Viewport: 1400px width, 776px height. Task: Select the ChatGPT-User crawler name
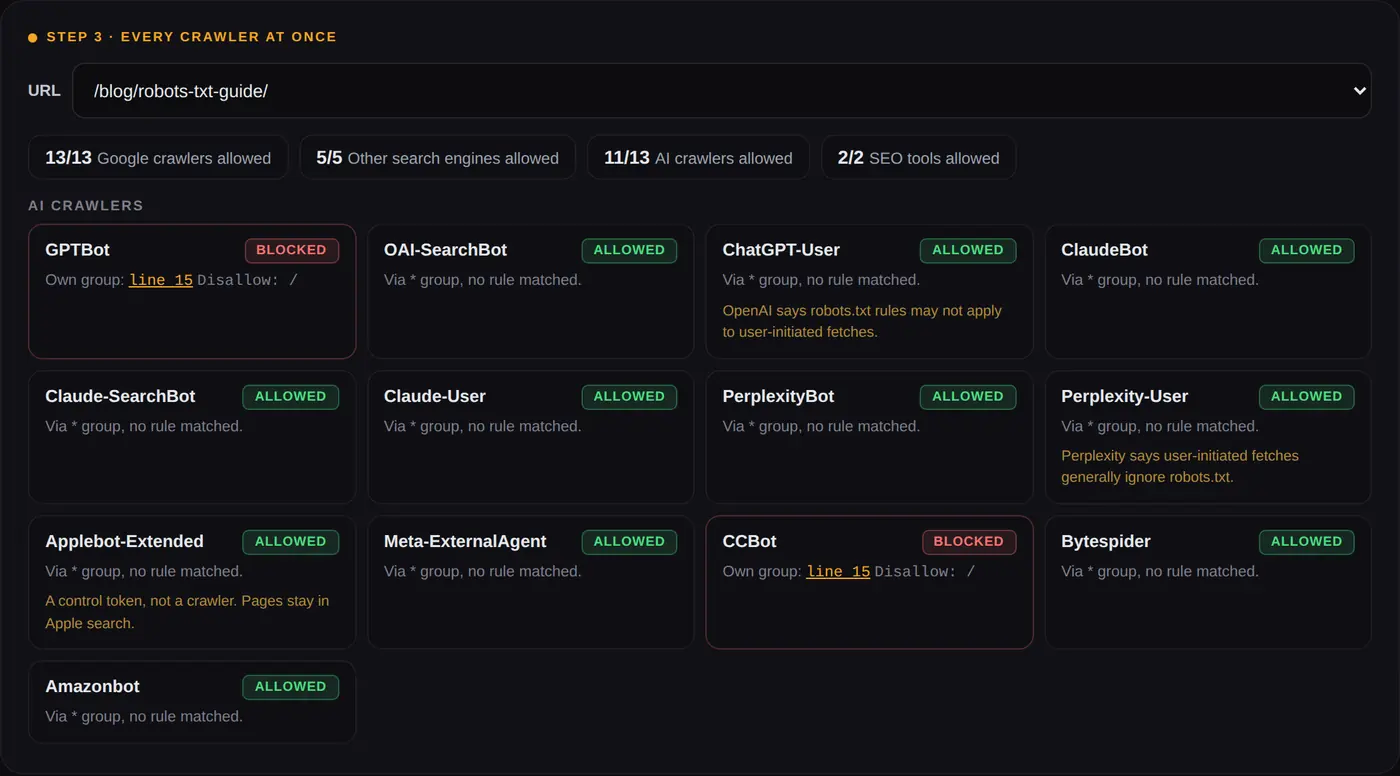[781, 250]
